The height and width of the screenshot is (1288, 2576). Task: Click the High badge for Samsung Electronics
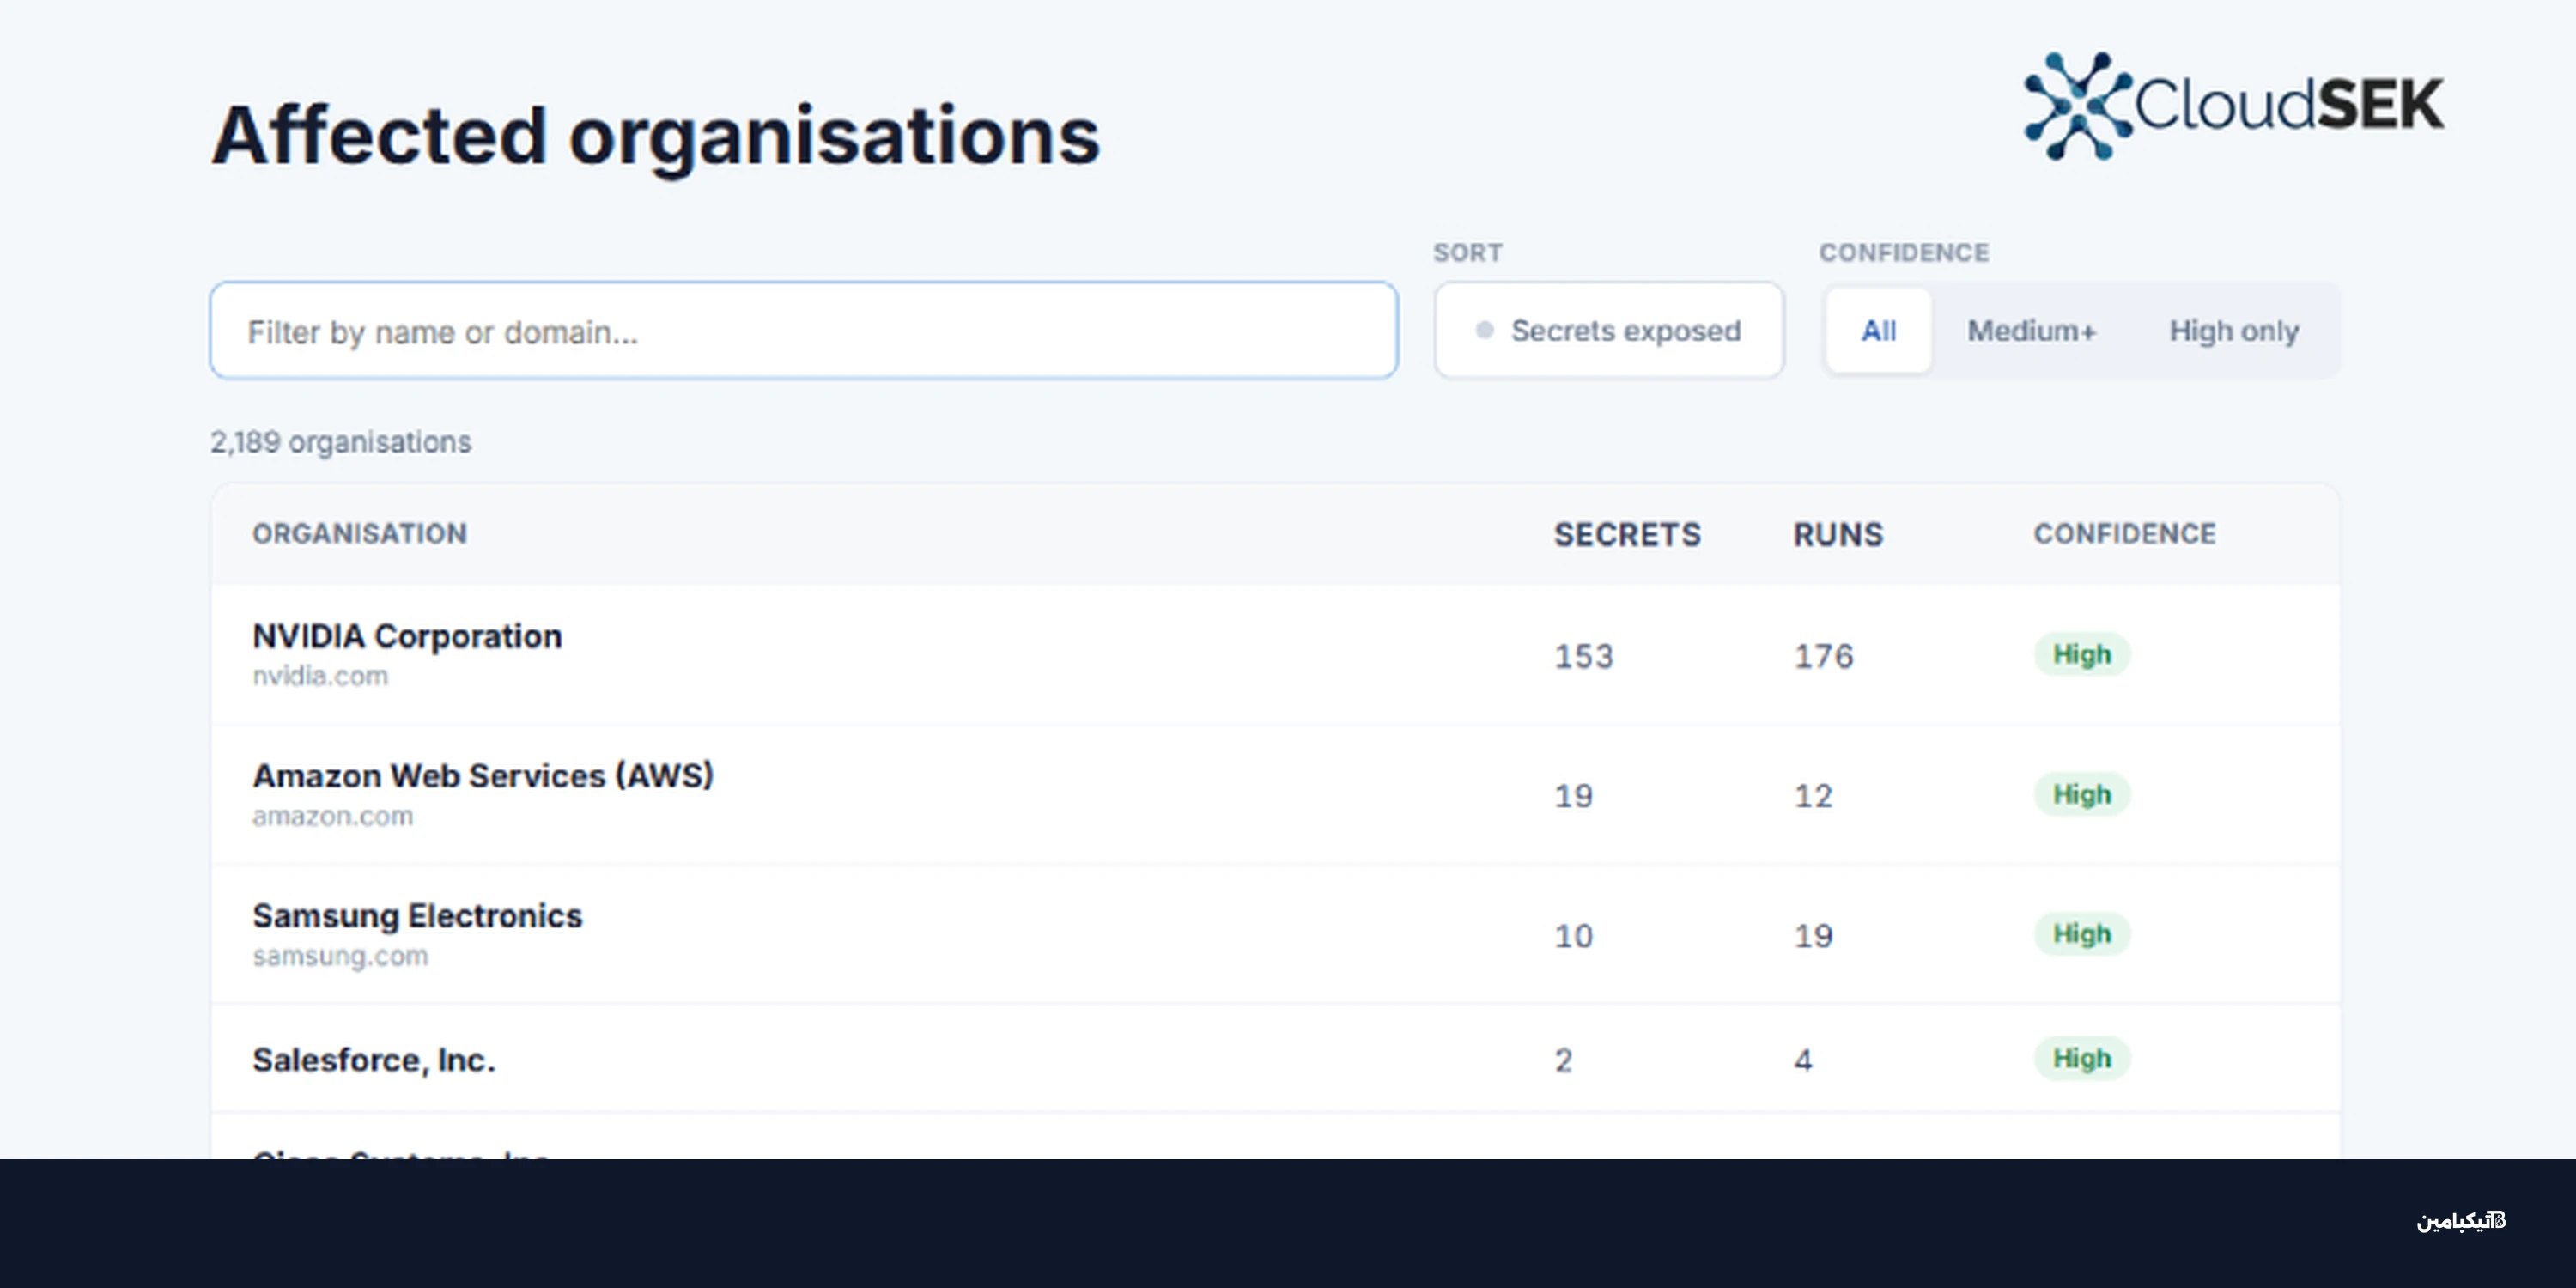pyautogui.click(x=2082, y=934)
